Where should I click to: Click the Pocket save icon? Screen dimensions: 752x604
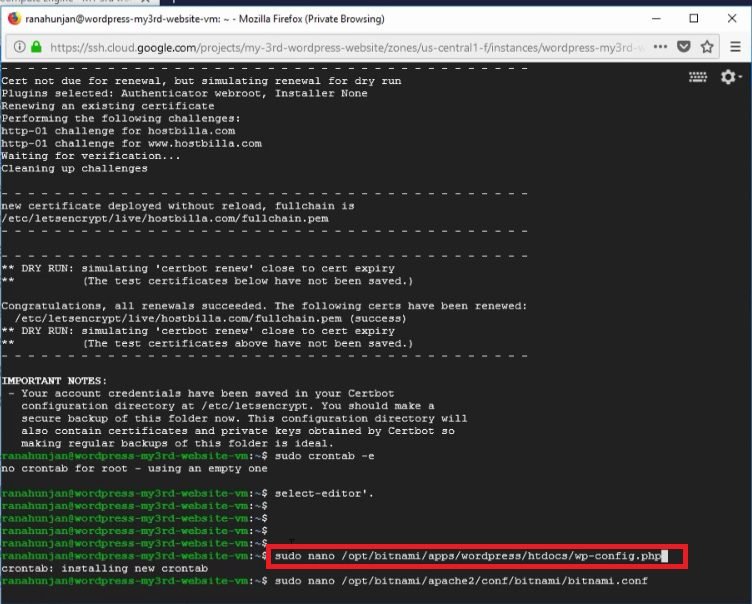683,47
